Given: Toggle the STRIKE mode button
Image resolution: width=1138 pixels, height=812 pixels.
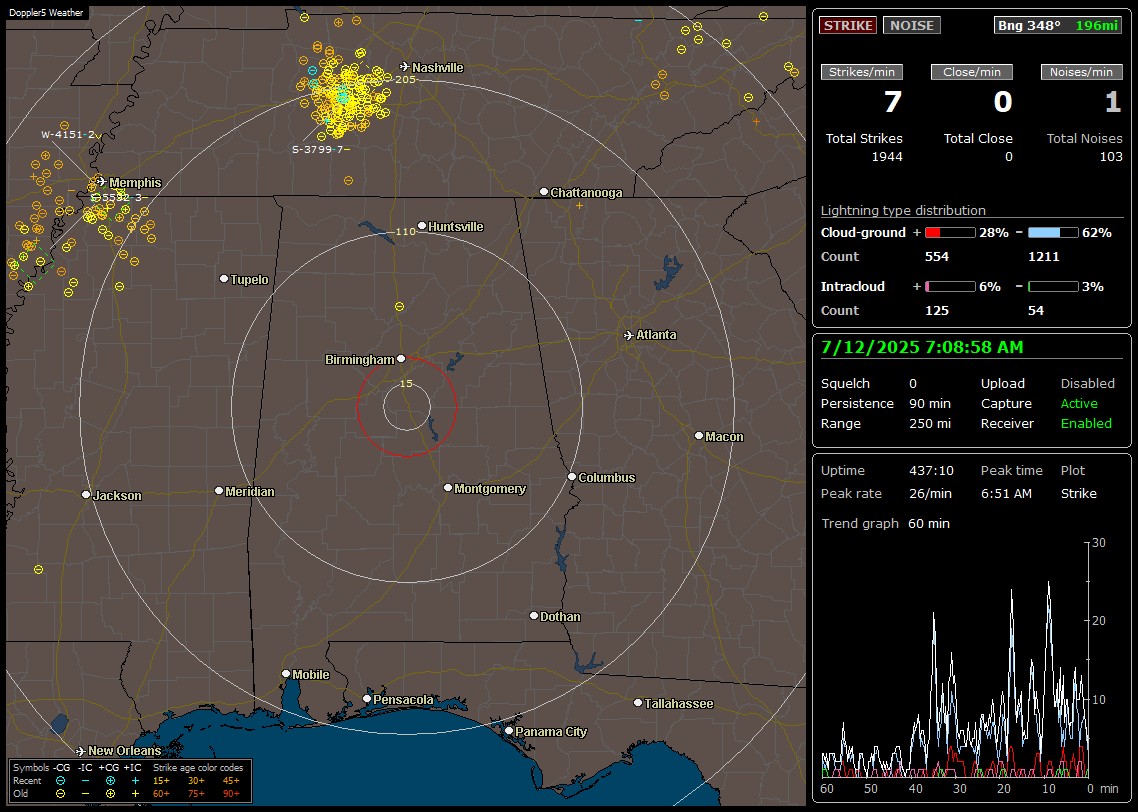Looking at the screenshot, I should pos(848,25).
